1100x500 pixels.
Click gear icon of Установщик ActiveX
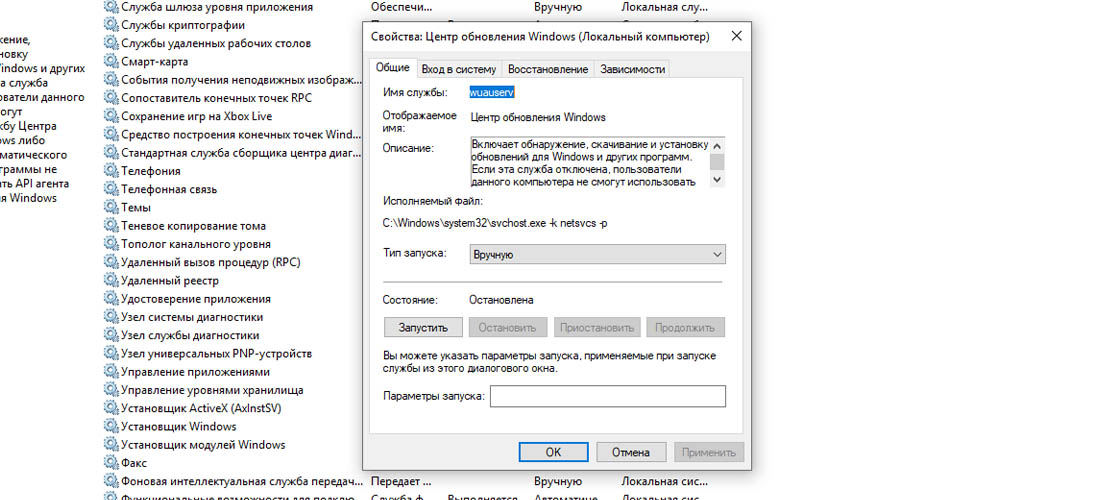pos(111,408)
